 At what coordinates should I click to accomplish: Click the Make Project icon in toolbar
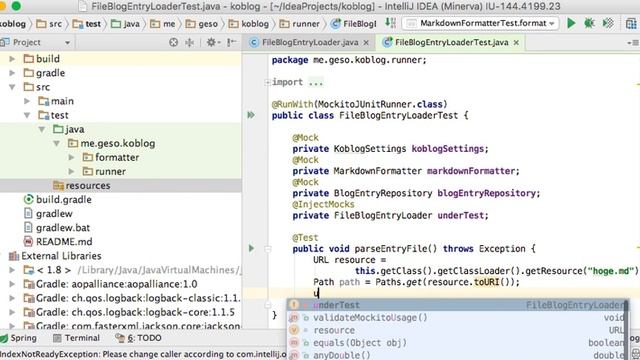point(390,23)
